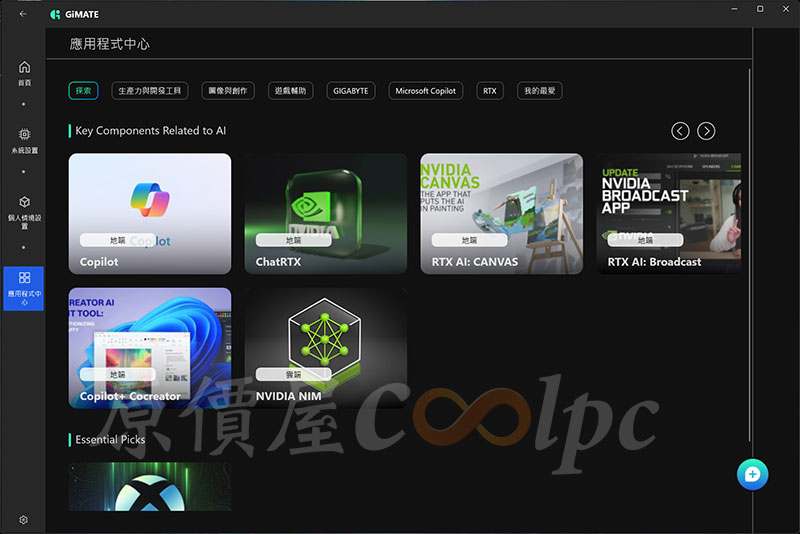The image size is (800, 534).
Task: Select the 生產力與開發工具 tab
Action: tap(149, 91)
